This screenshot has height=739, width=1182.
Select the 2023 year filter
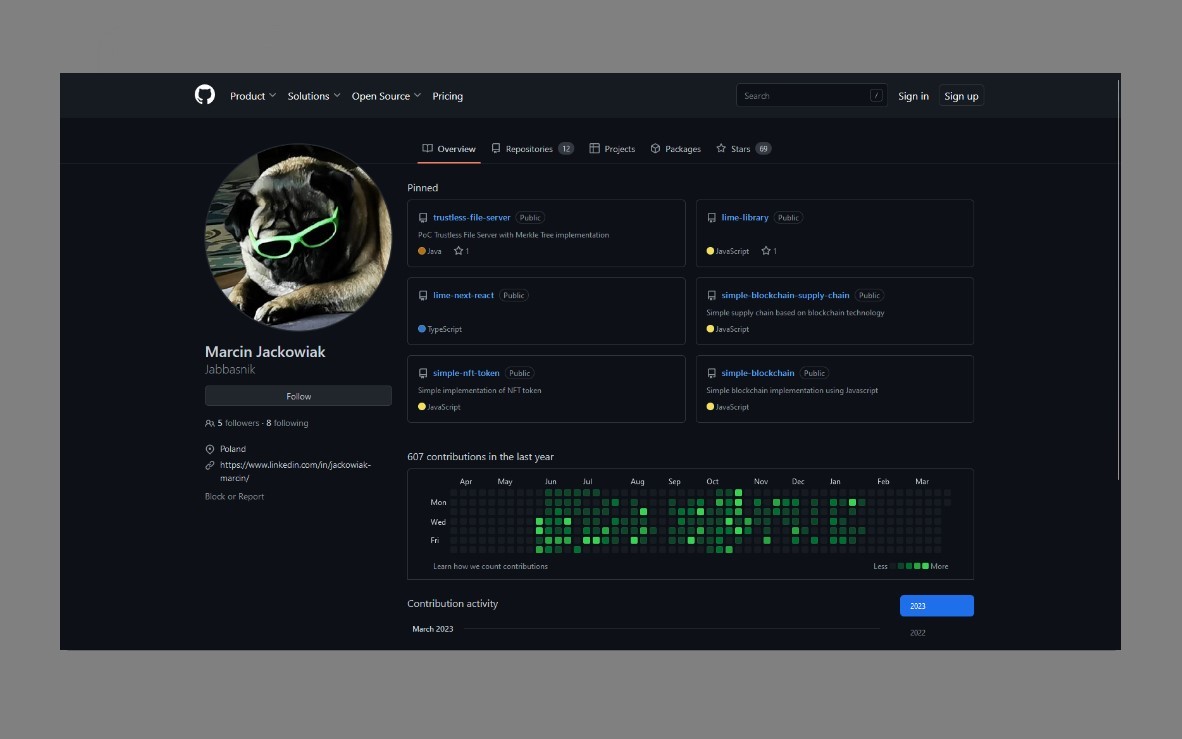[x=936, y=606]
